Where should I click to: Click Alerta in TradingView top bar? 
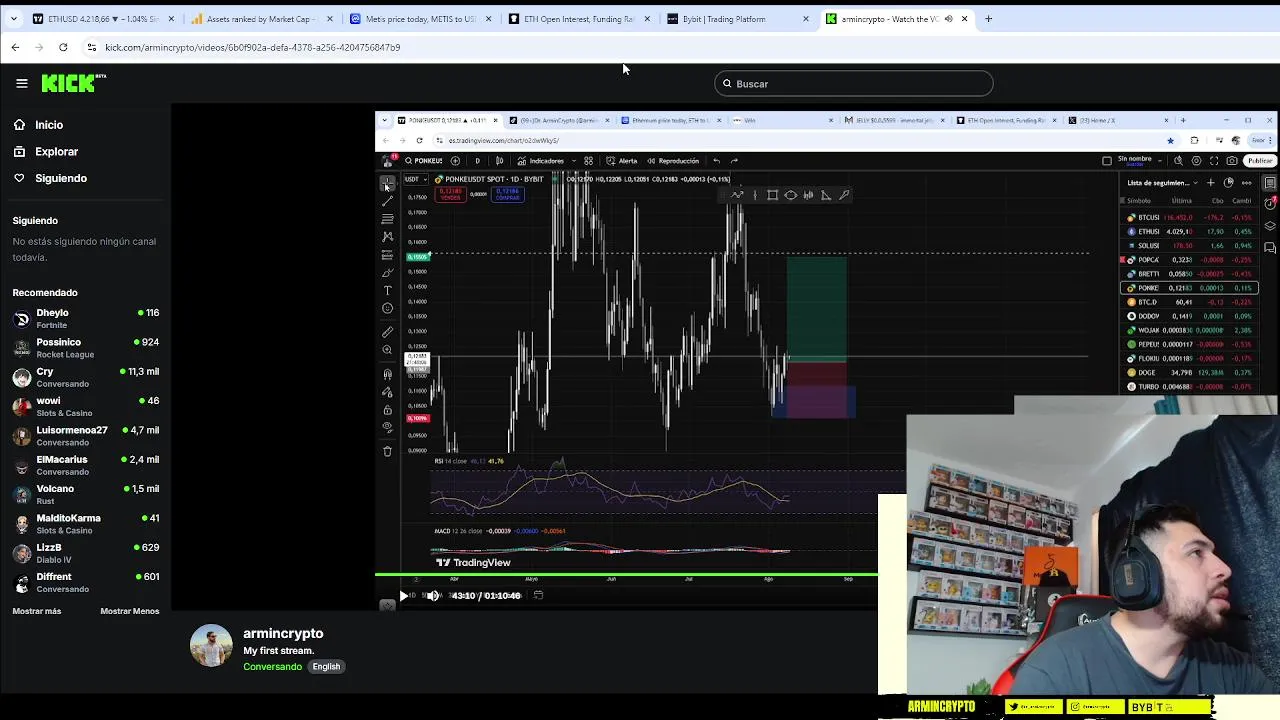pos(622,161)
